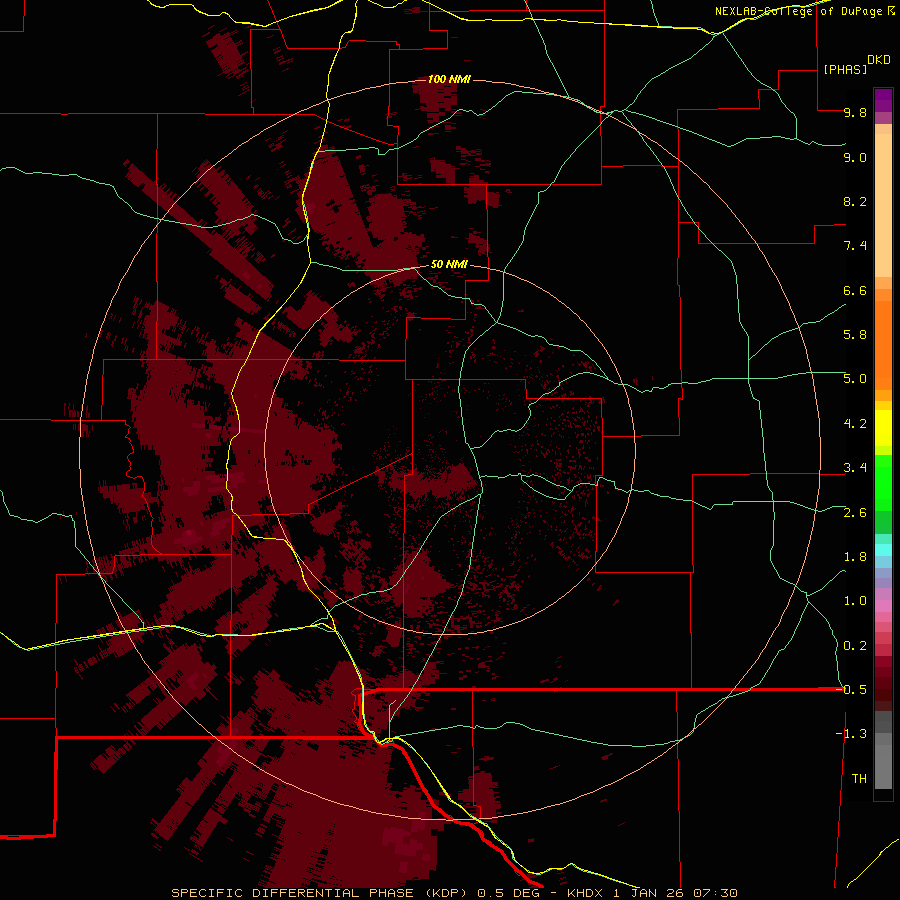
Task: Click the 5.8 legend value
Action: pos(855,335)
